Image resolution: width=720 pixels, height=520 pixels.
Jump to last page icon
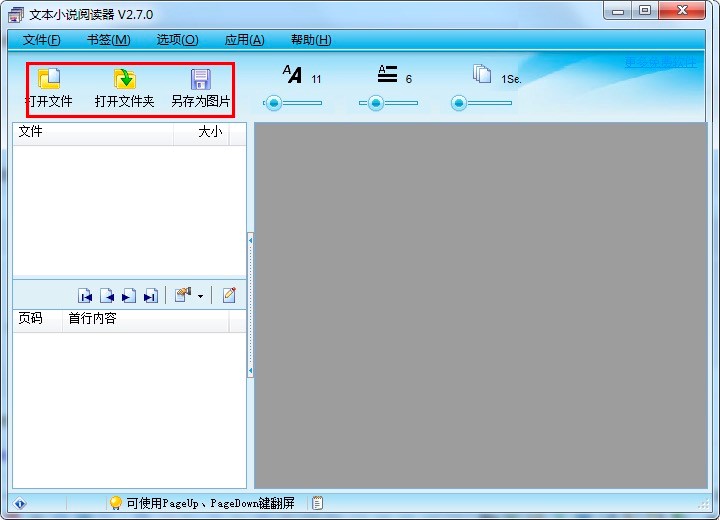(x=151, y=296)
